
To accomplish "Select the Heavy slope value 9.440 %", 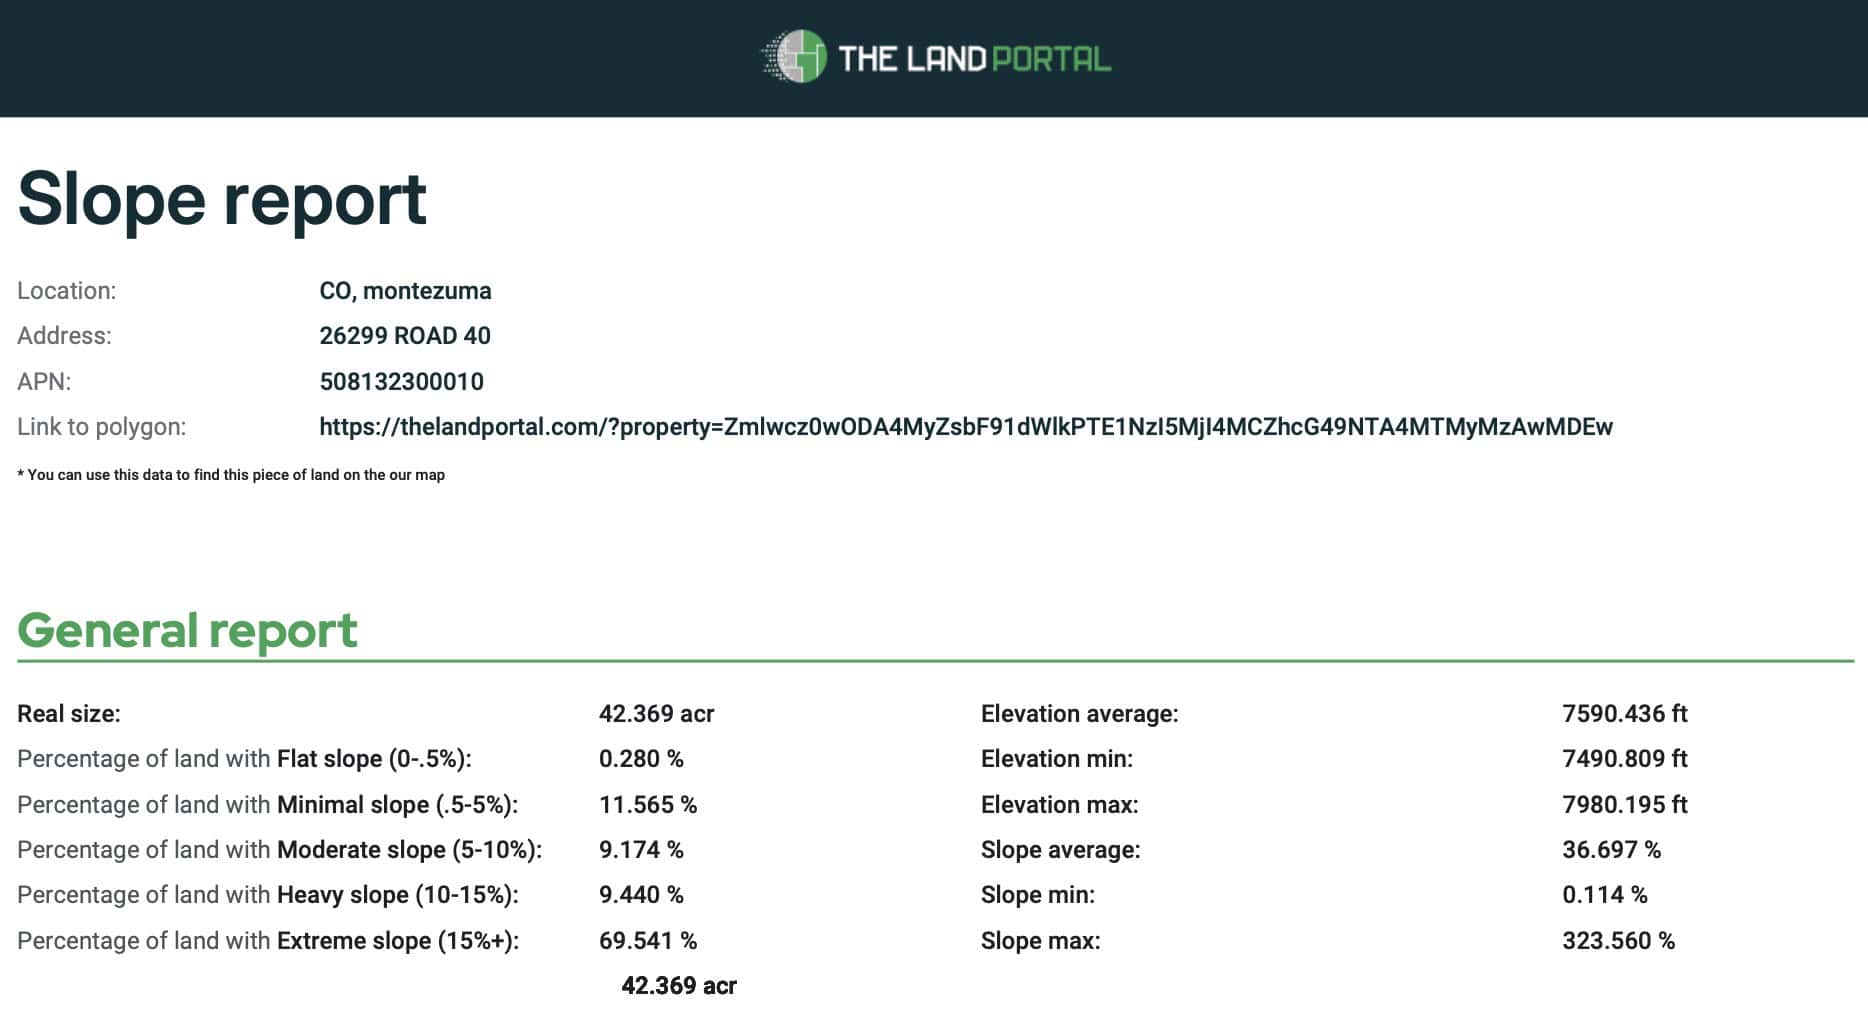I will 641,895.
